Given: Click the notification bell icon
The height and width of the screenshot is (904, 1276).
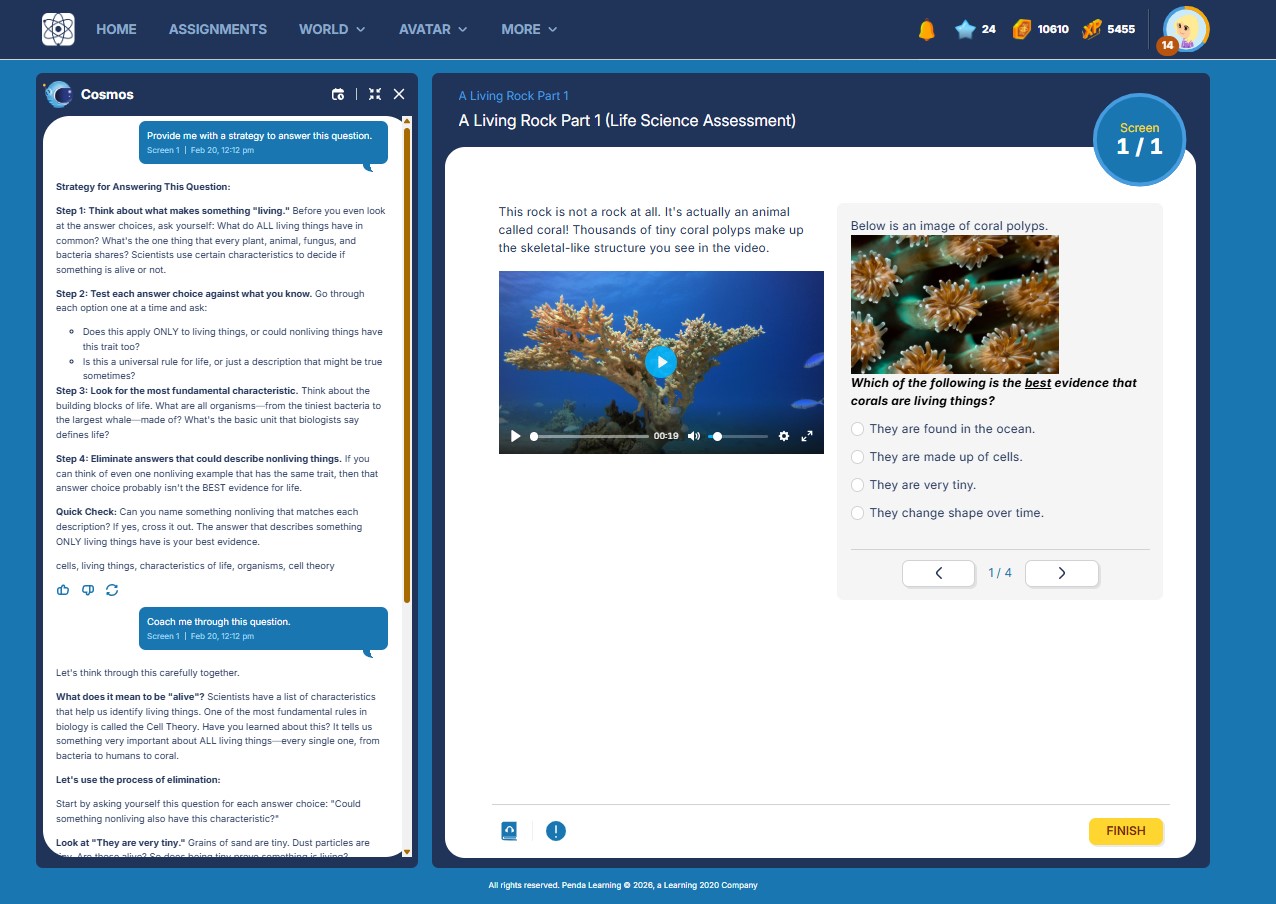Looking at the screenshot, I should pyautogui.click(x=926, y=30).
